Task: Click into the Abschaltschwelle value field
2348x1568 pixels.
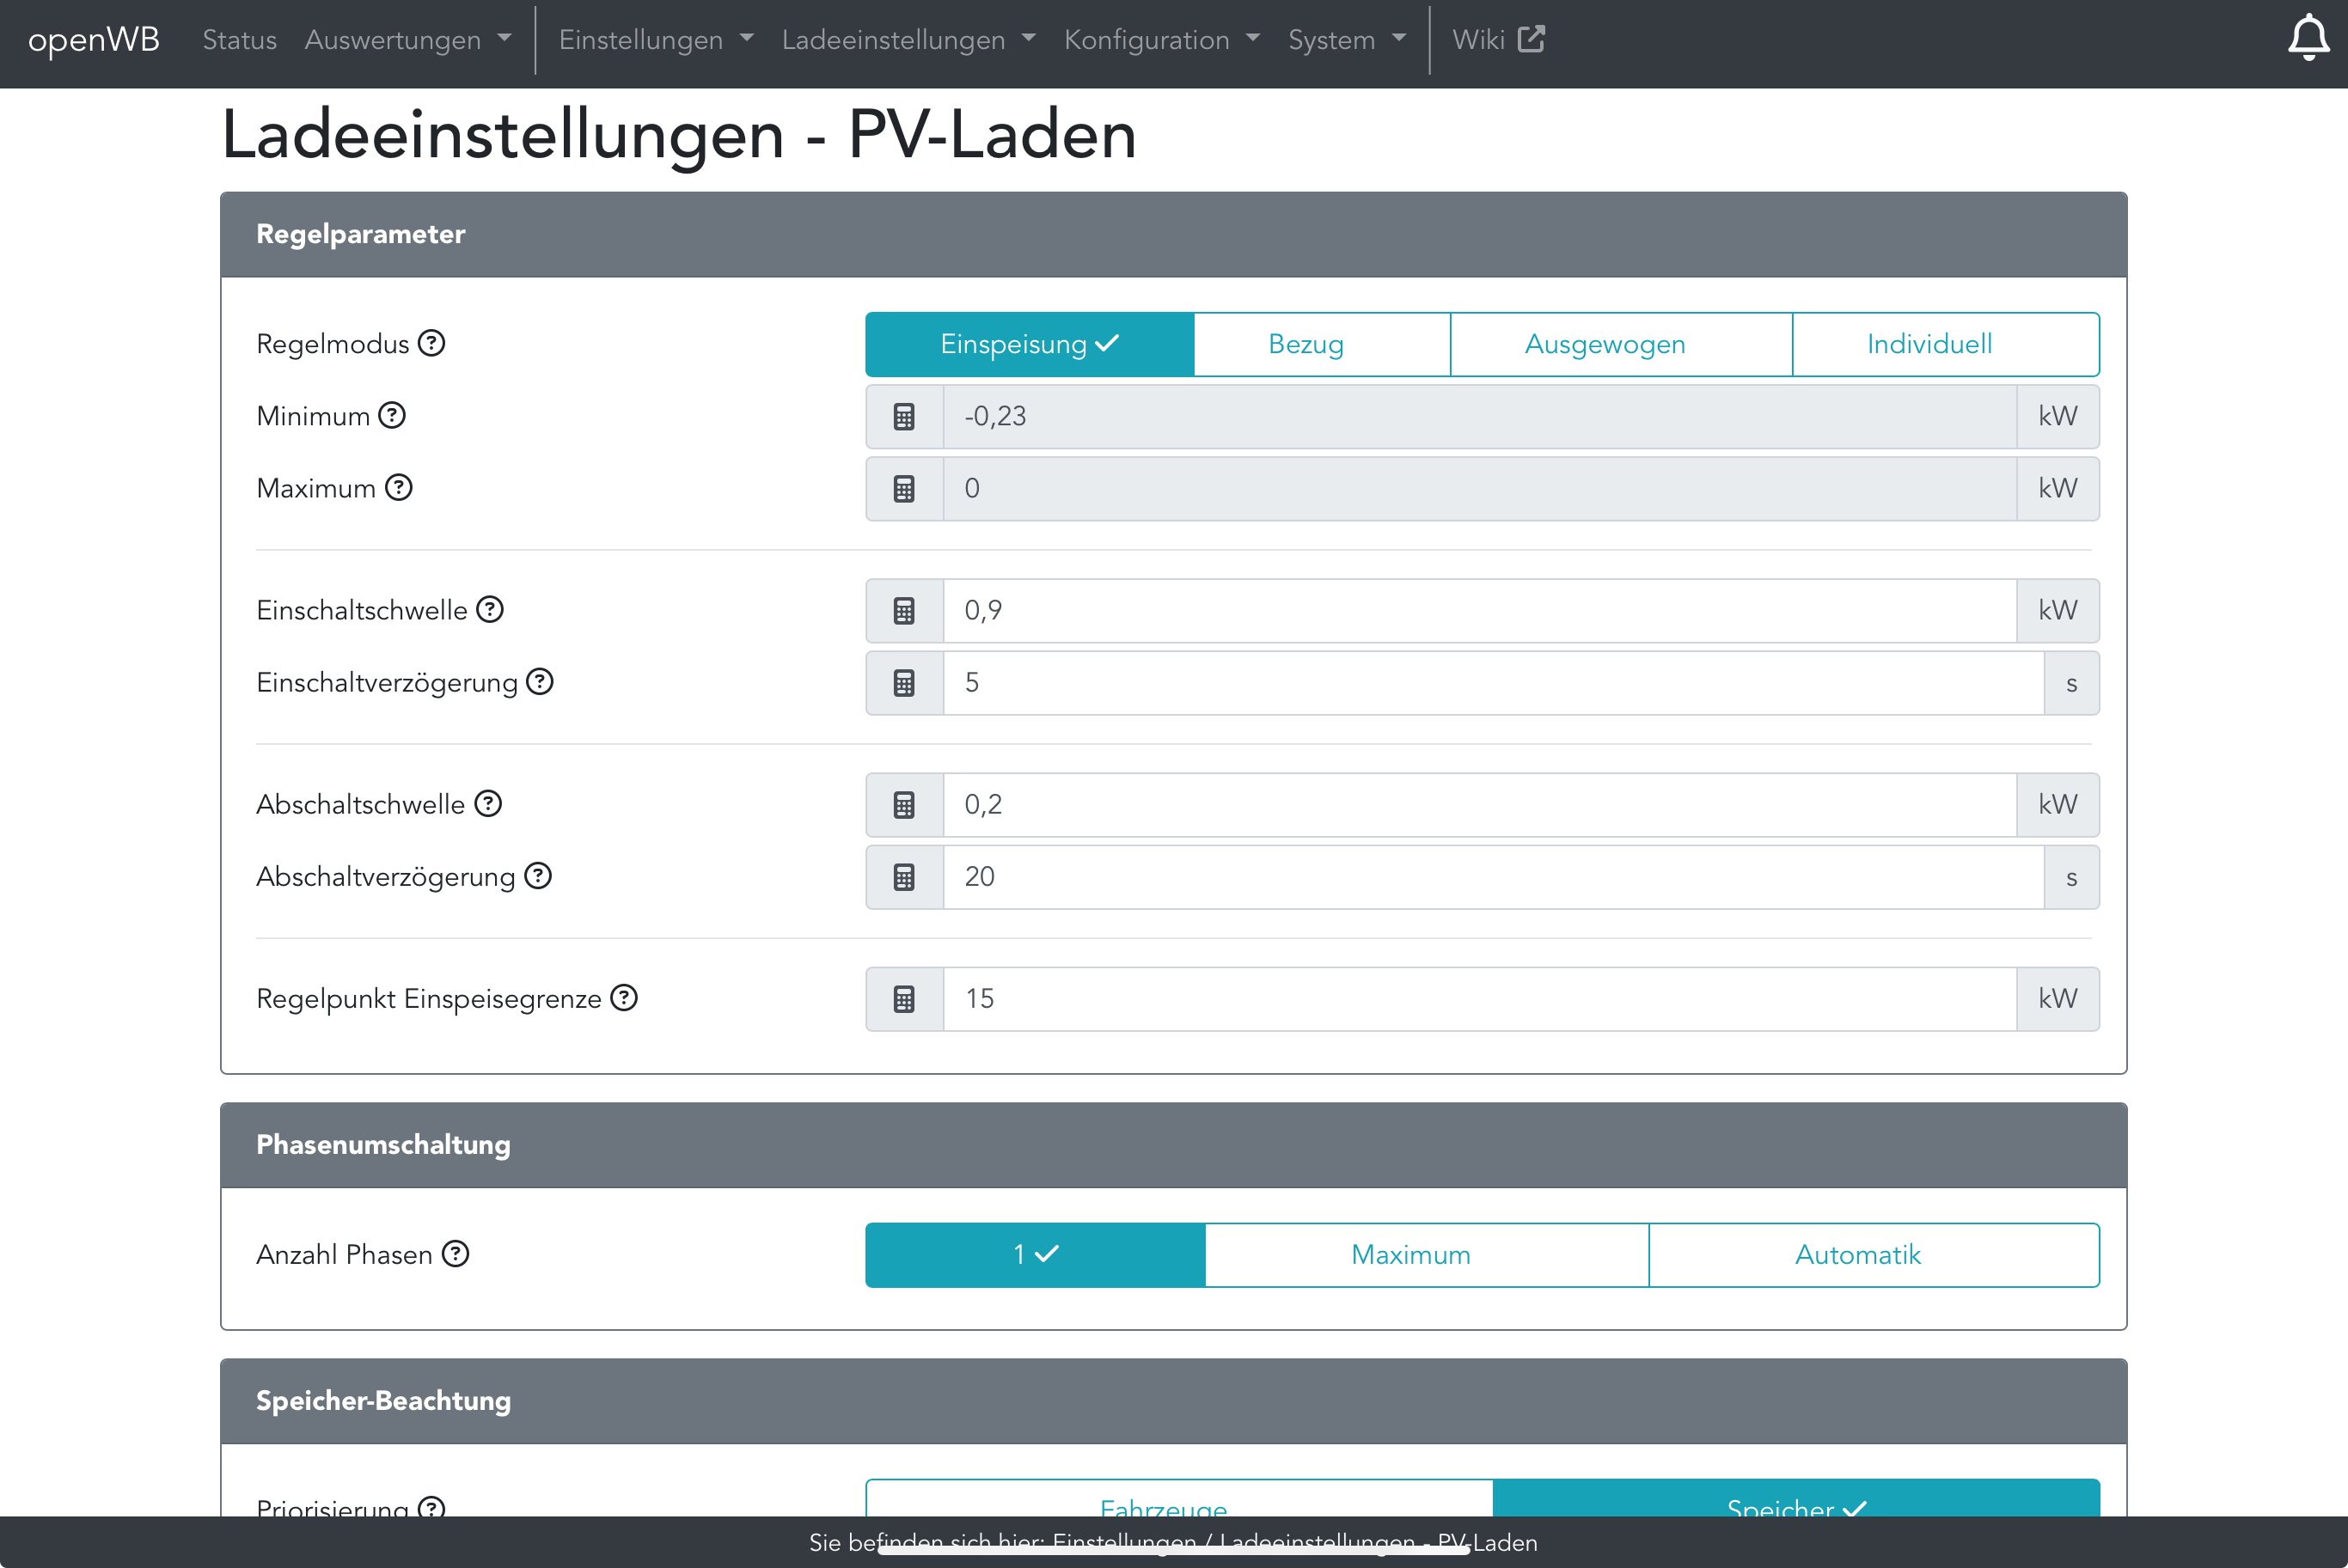Action: click(x=1478, y=805)
